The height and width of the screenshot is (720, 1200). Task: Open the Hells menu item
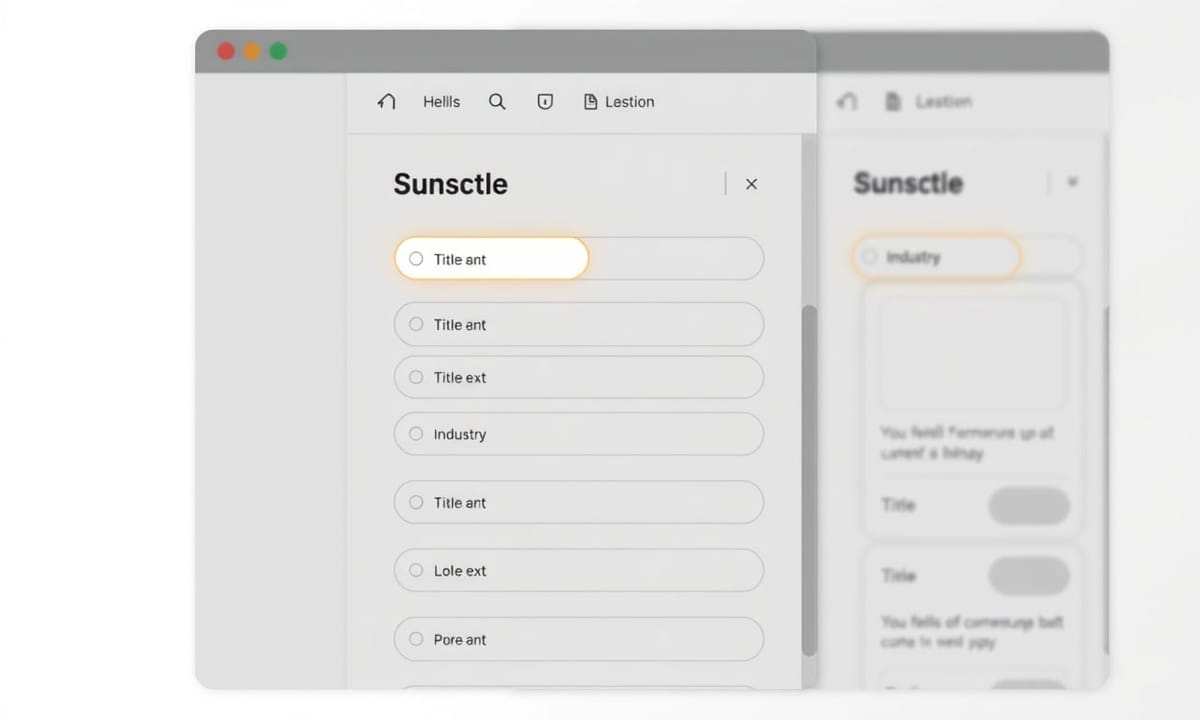[x=441, y=102]
